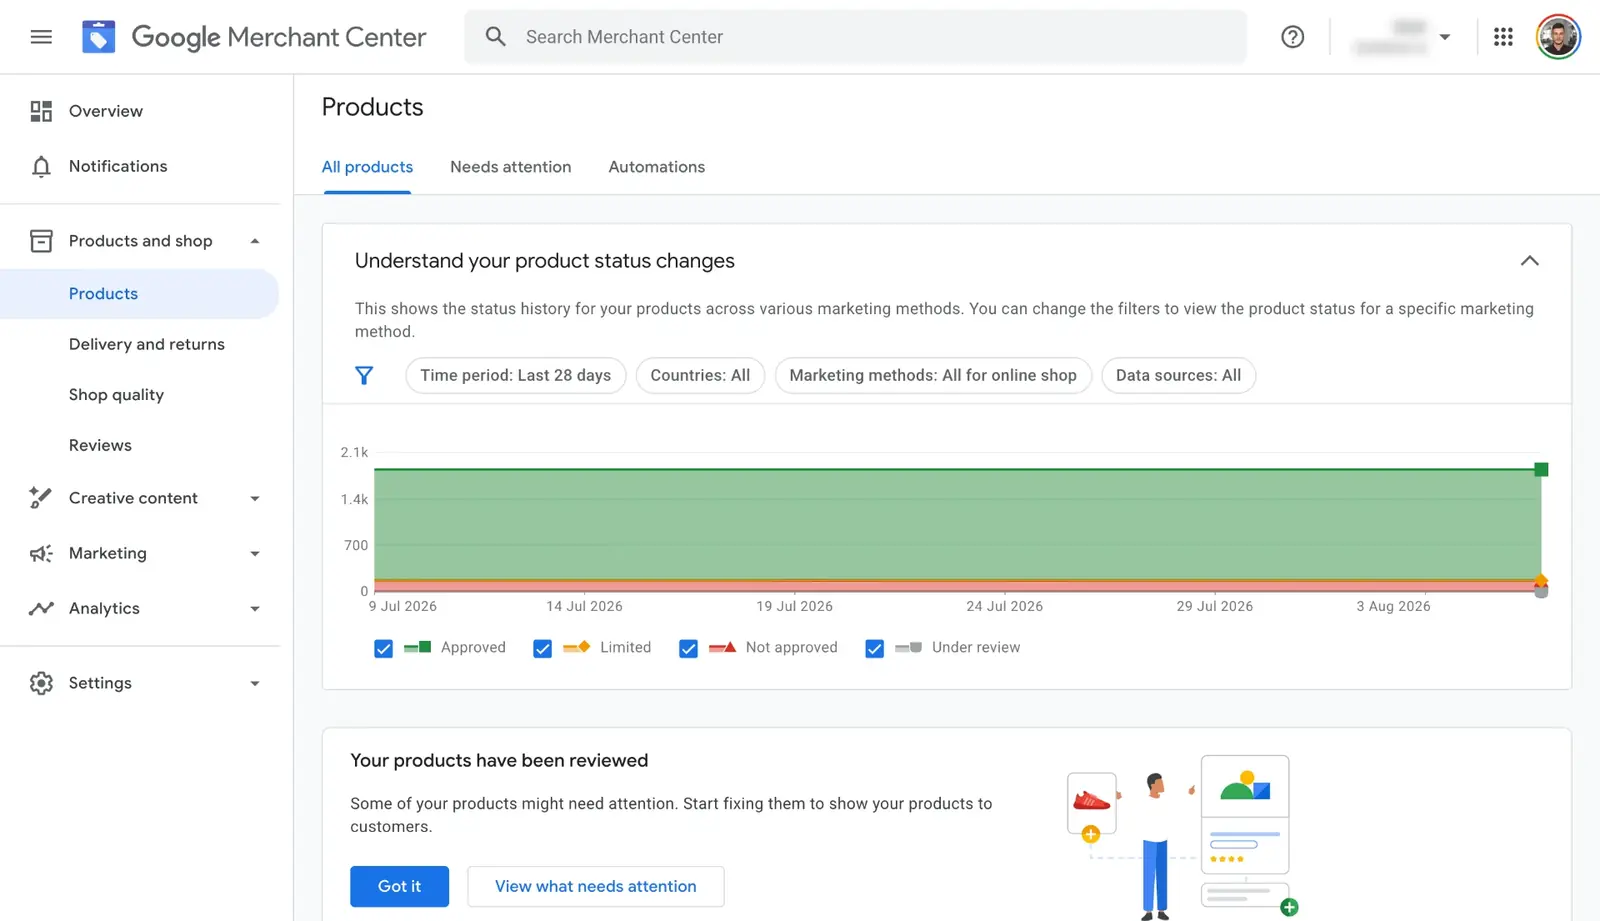Go to Delivery and returns

pyautogui.click(x=147, y=344)
